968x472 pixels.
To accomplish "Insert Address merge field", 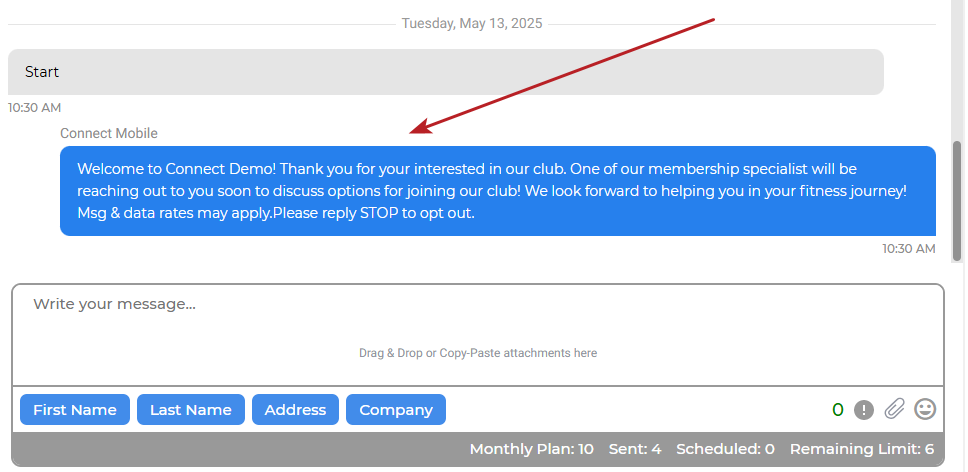I will point(295,410).
